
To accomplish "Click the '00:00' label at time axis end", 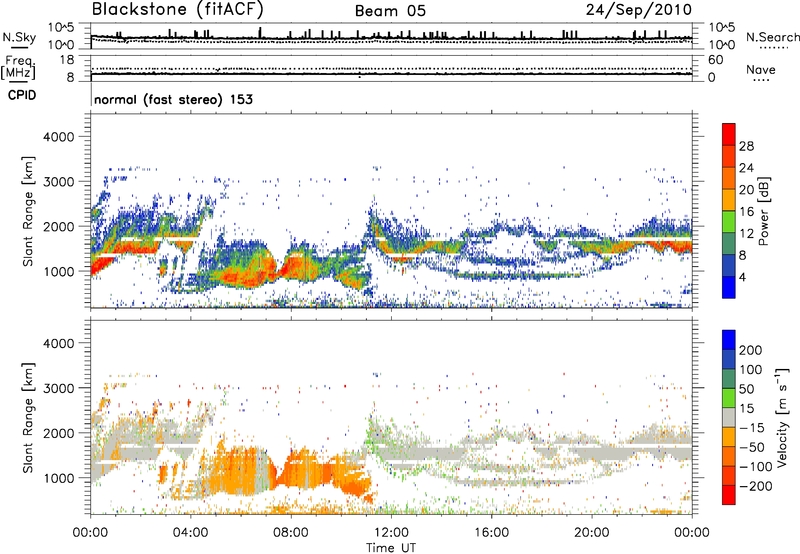I will click(692, 533).
